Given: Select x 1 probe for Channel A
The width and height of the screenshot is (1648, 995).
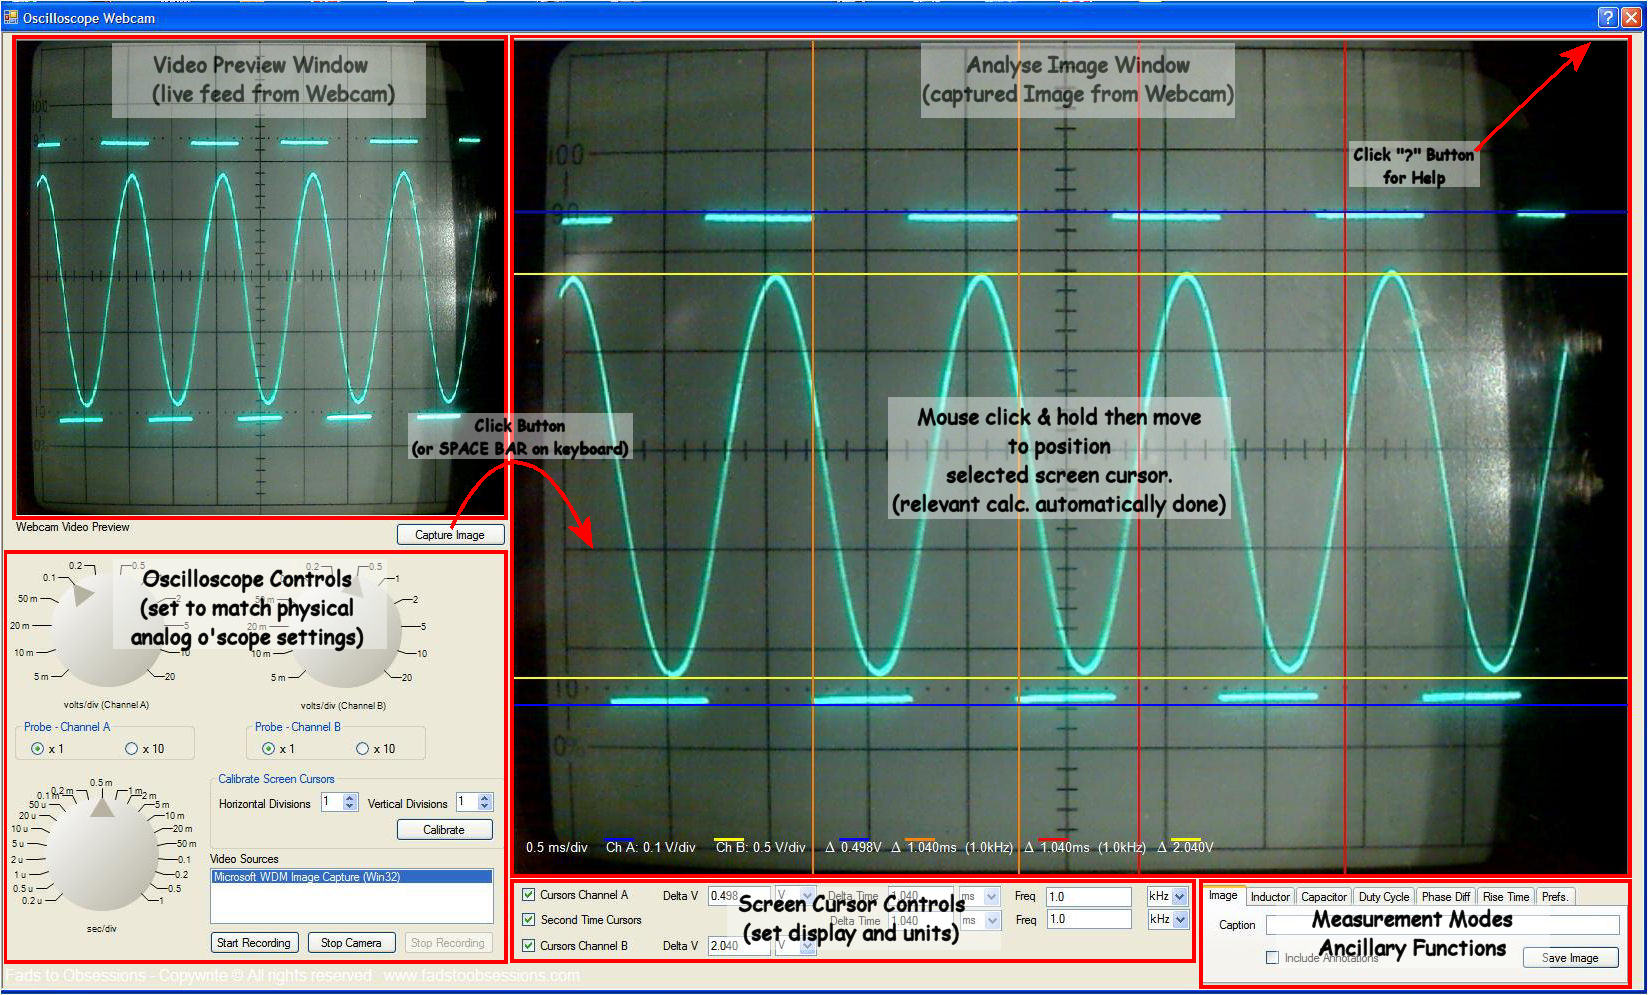Looking at the screenshot, I should tap(37, 749).
